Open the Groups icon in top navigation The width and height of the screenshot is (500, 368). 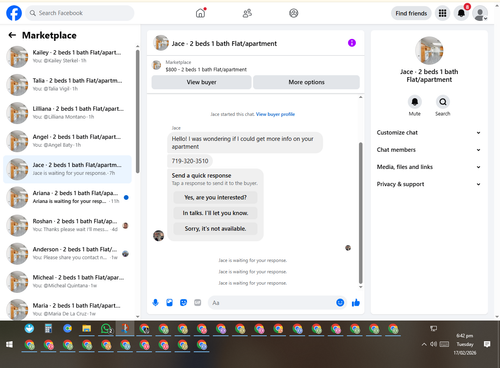(x=293, y=13)
